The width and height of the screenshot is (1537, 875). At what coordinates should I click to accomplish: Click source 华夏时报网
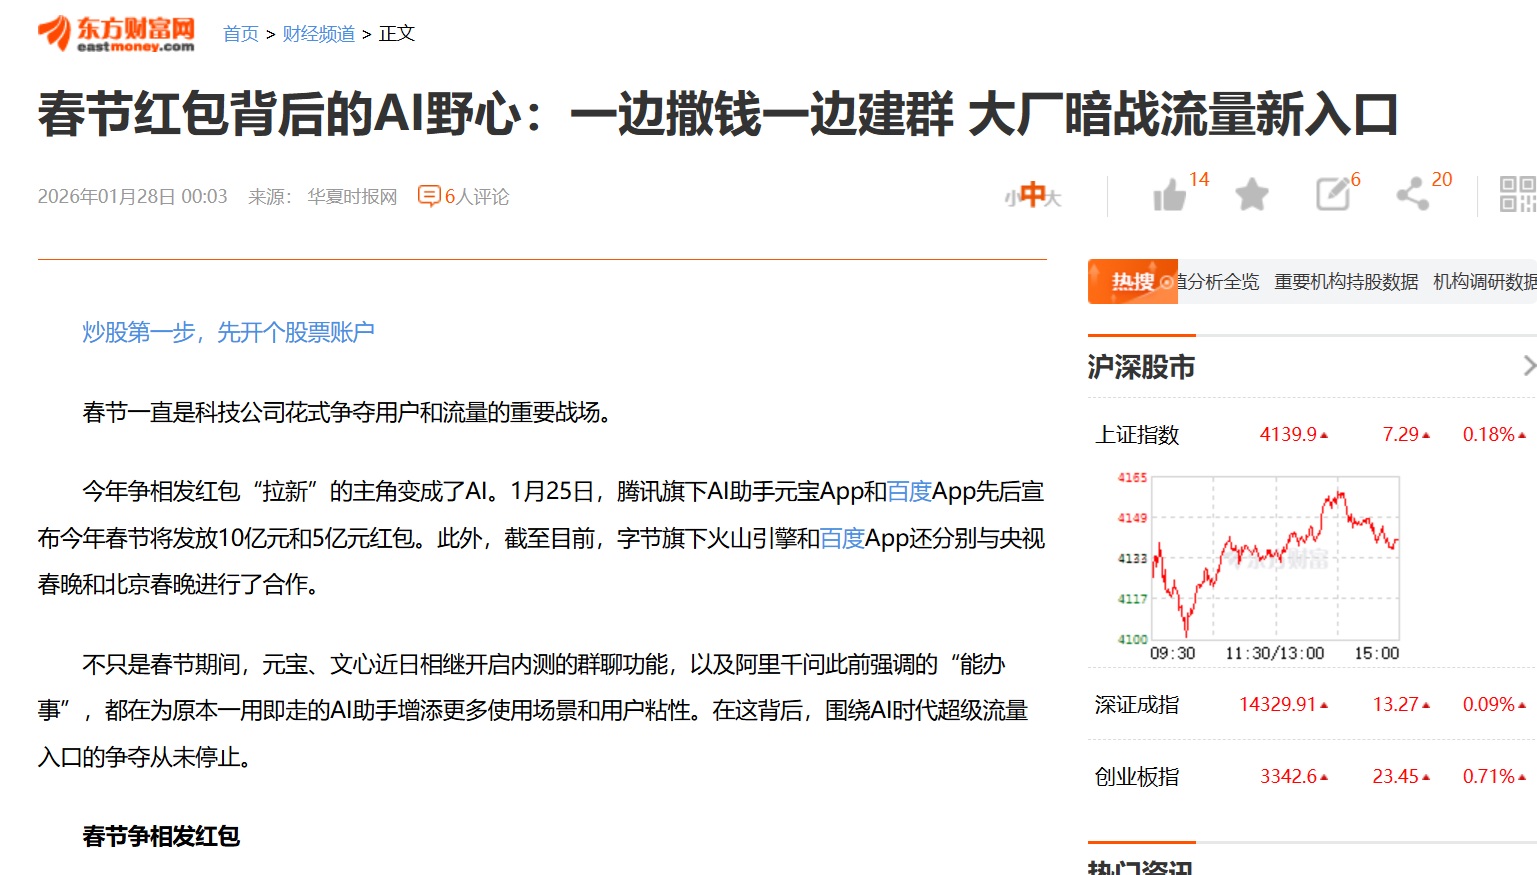point(352,197)
